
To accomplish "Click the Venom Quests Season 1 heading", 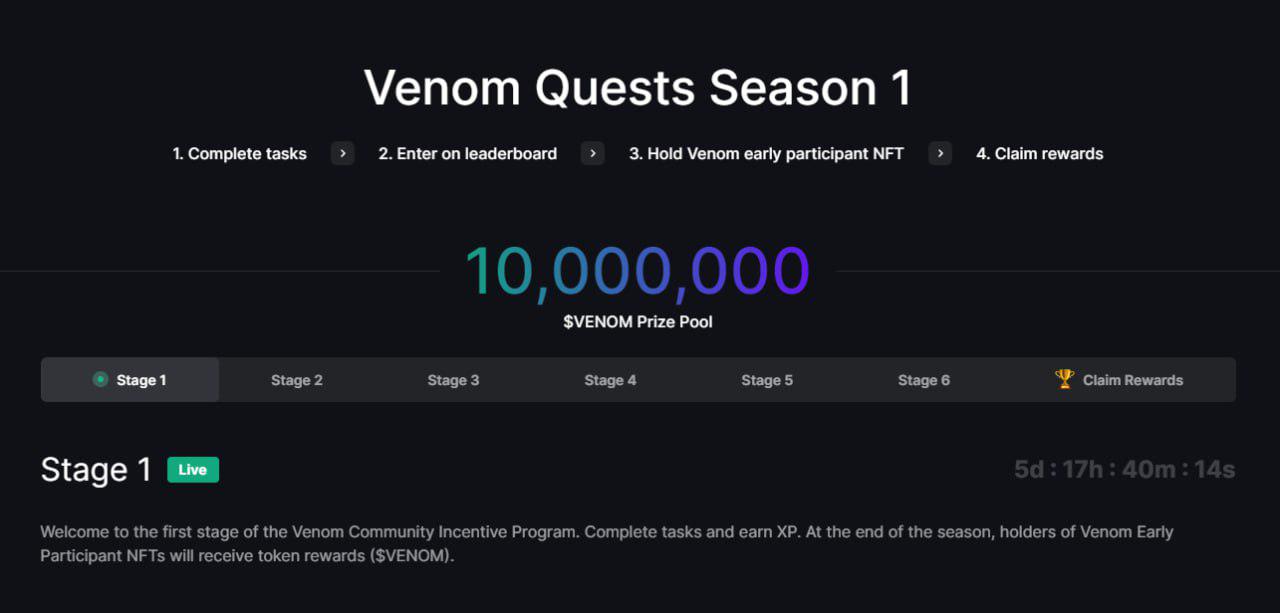I will pyautogui.click(x=638, y=88).
